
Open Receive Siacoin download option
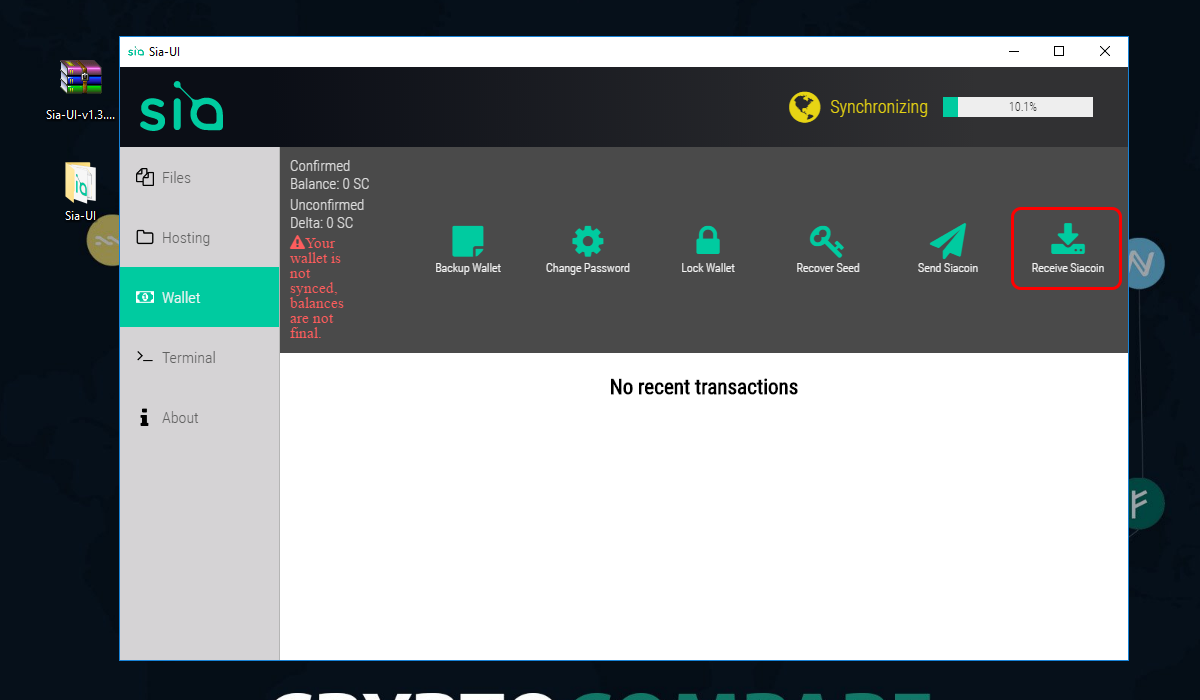(1067, 249)
